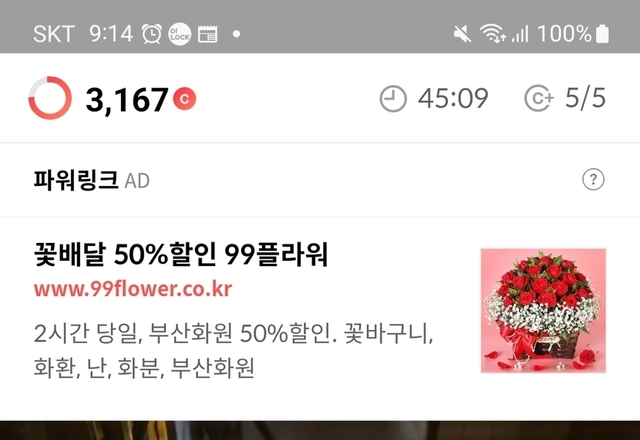The width and height of the screenshot is (640, 440).
Task: Tap the 3,167 points balance
Action: [127, 100]
